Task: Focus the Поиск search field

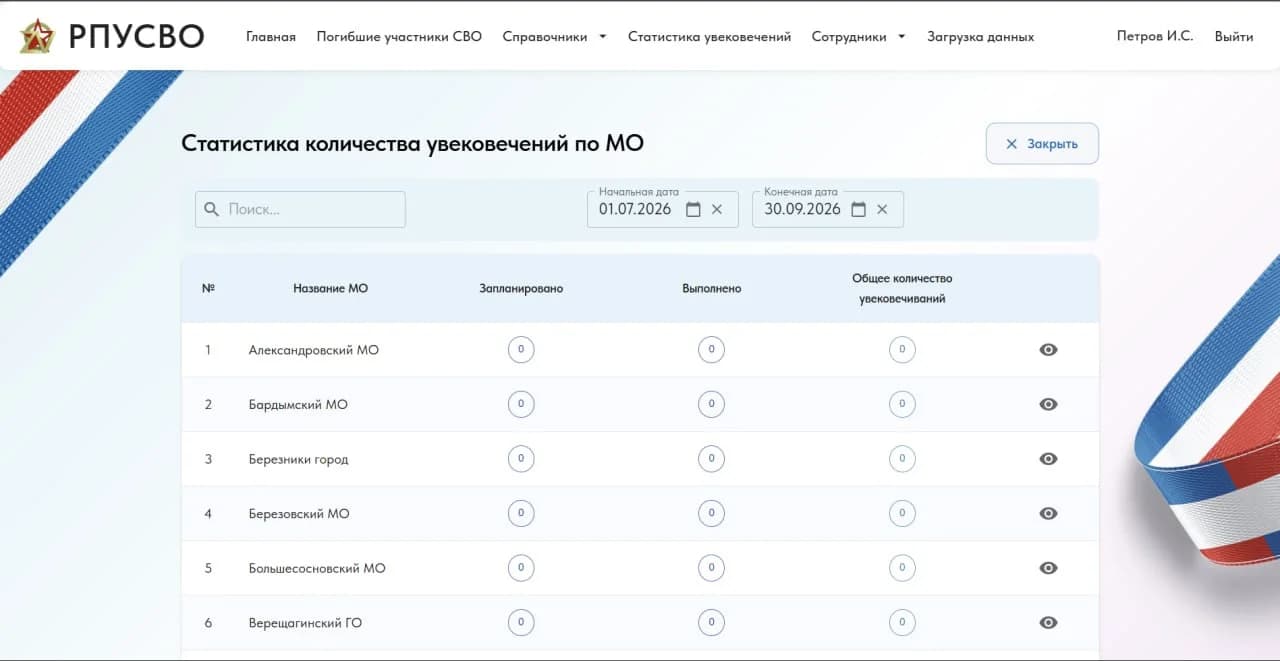Action: 300,209
